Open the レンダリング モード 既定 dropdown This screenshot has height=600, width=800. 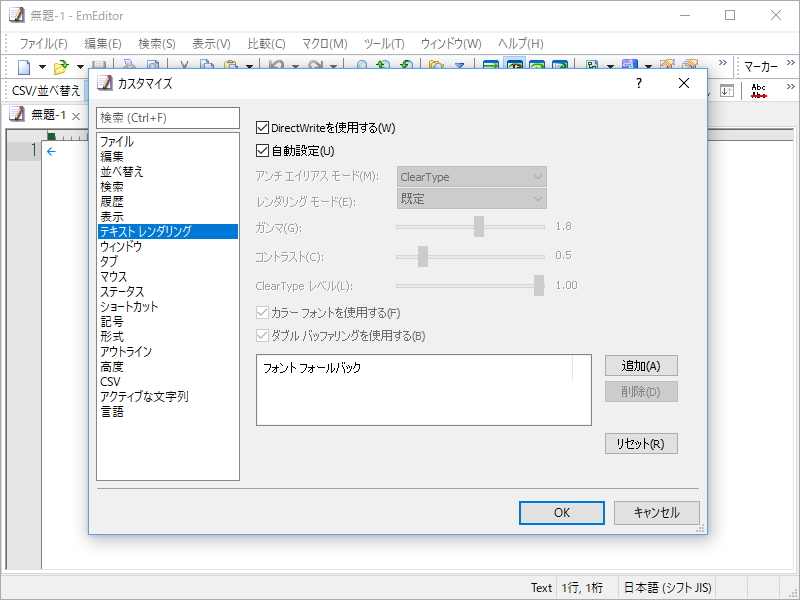coord(471,198)
